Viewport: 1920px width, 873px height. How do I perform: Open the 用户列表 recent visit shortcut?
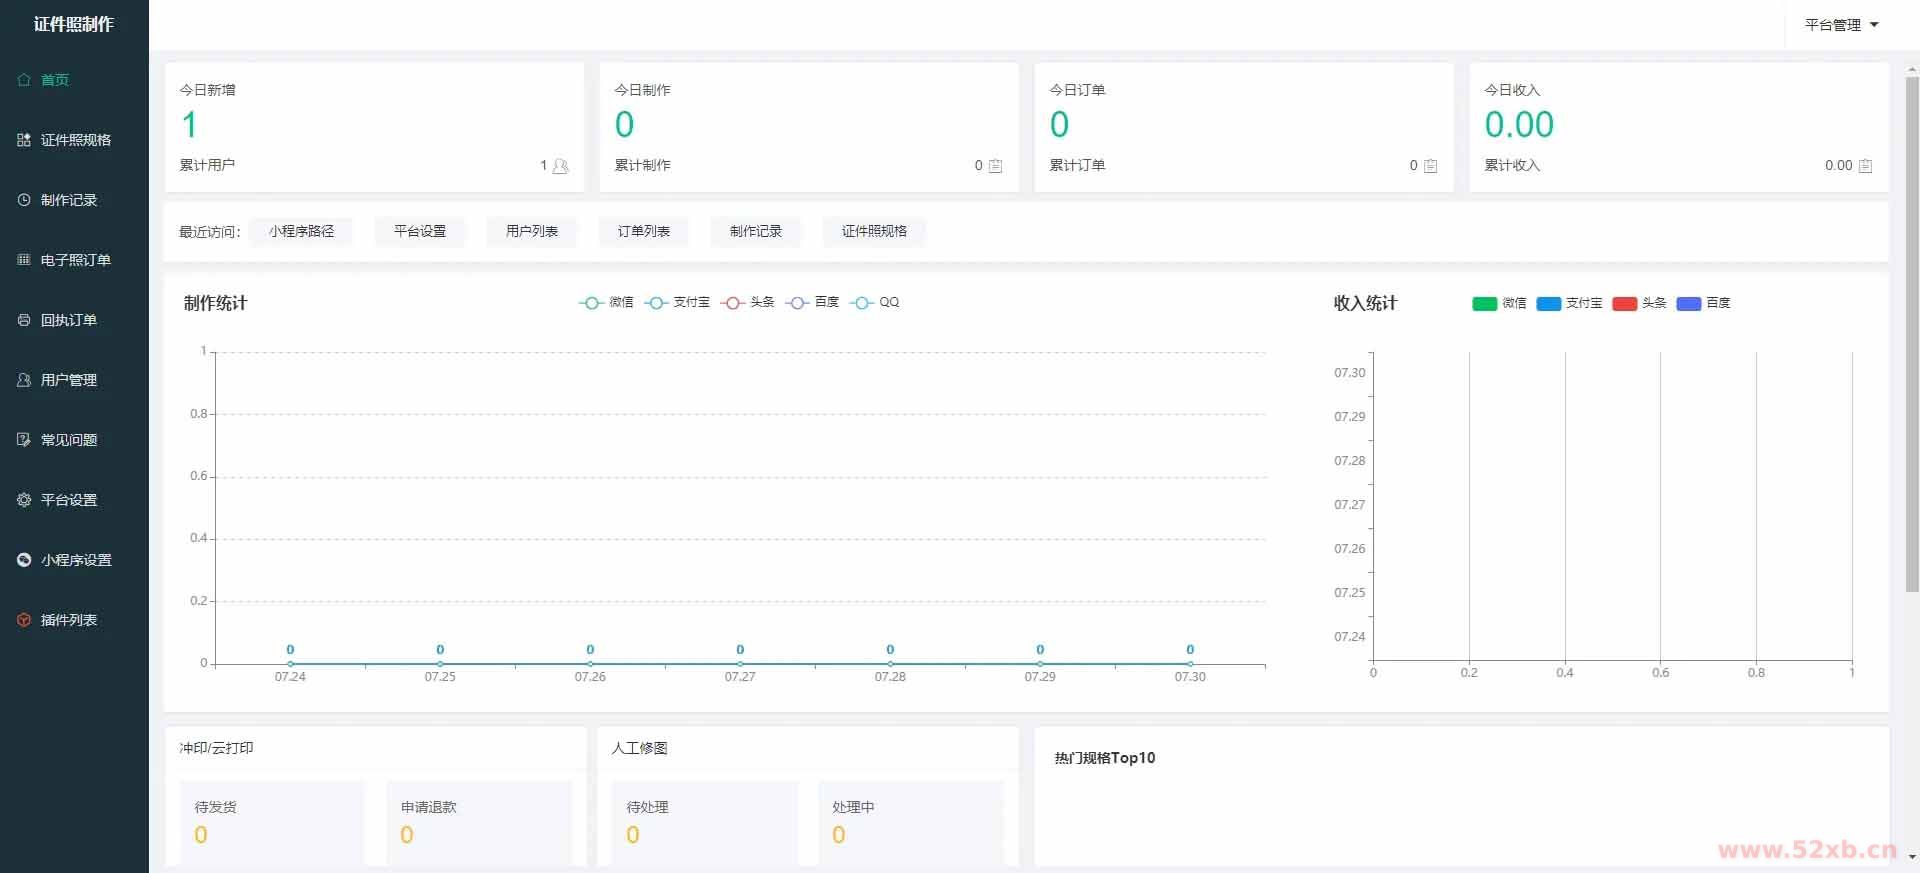coord(531,231)
